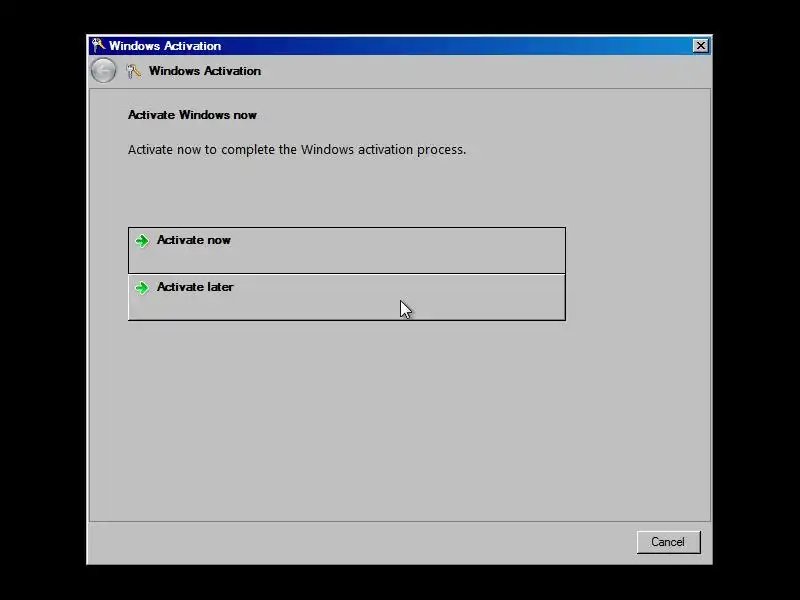
Task: Choose the Activate later option
Action: coord(347,297)
